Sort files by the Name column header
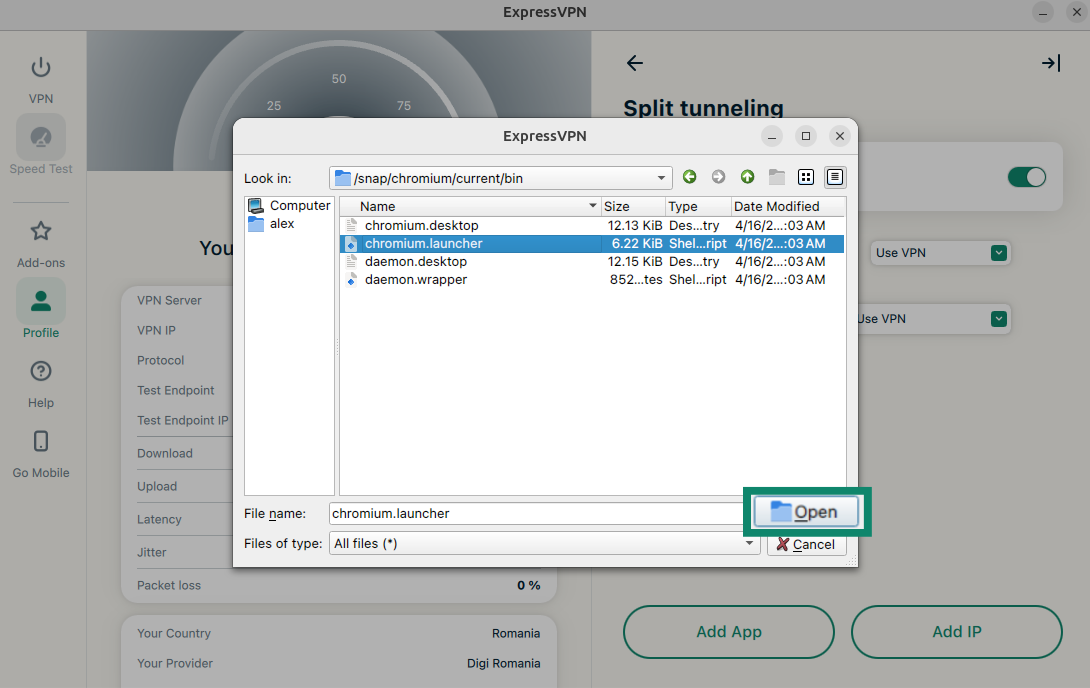Viewport: 1090px width, 688px height. [470, 206]
